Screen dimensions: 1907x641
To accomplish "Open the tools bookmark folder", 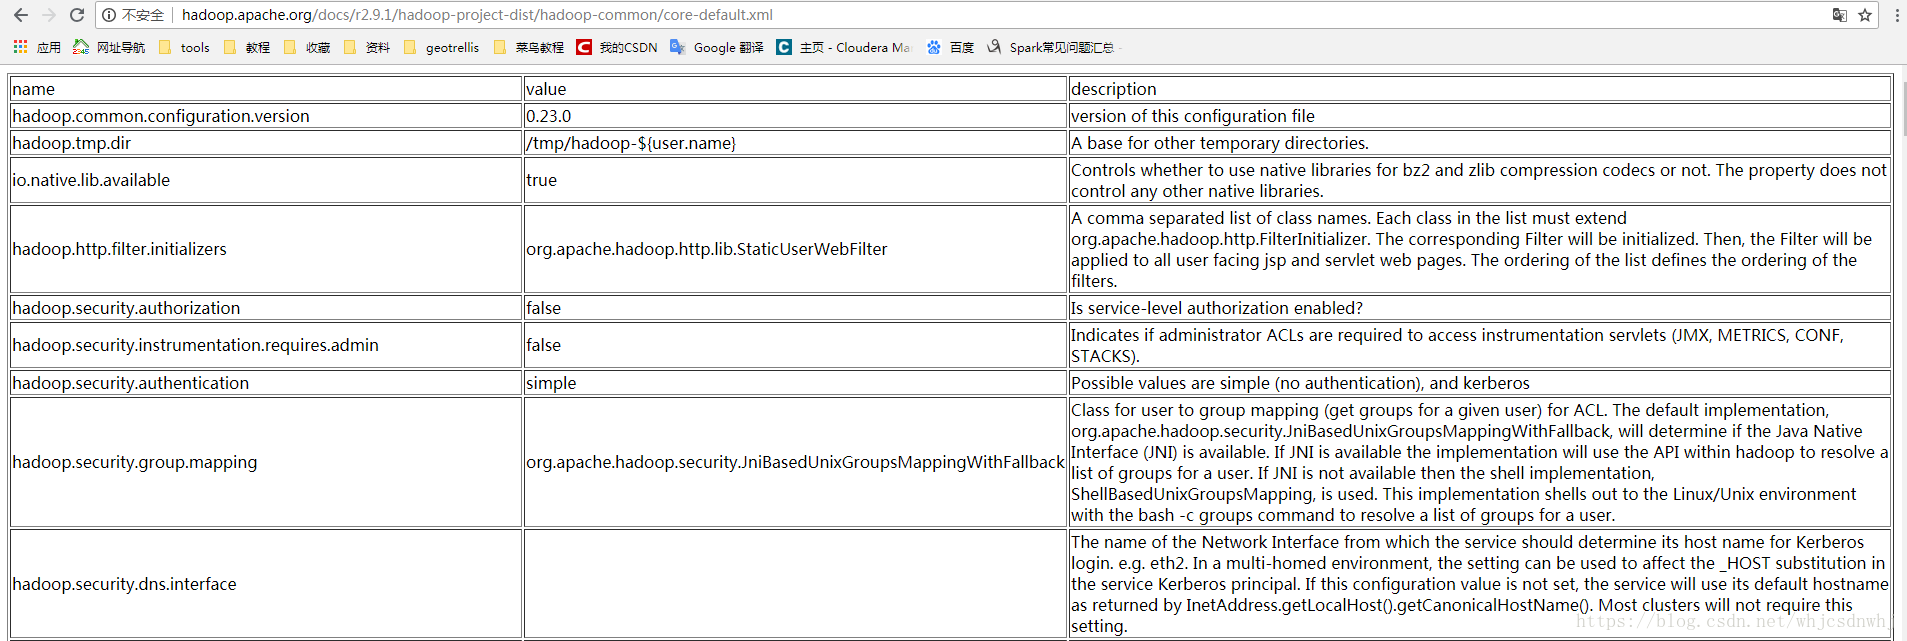I will pyautogui.click(x=184, y=47).
